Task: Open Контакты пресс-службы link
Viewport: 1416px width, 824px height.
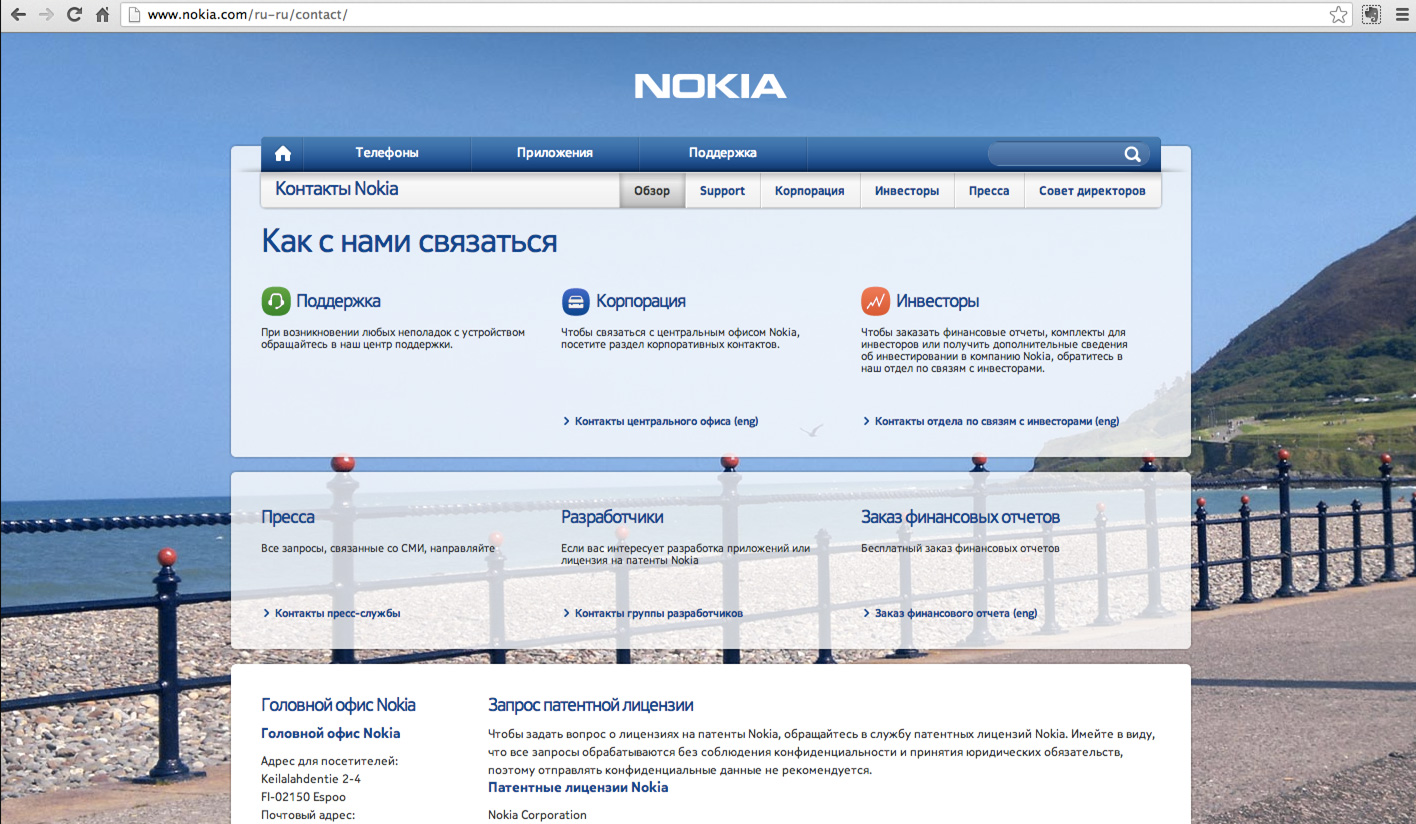Action: tap(337, 613)
